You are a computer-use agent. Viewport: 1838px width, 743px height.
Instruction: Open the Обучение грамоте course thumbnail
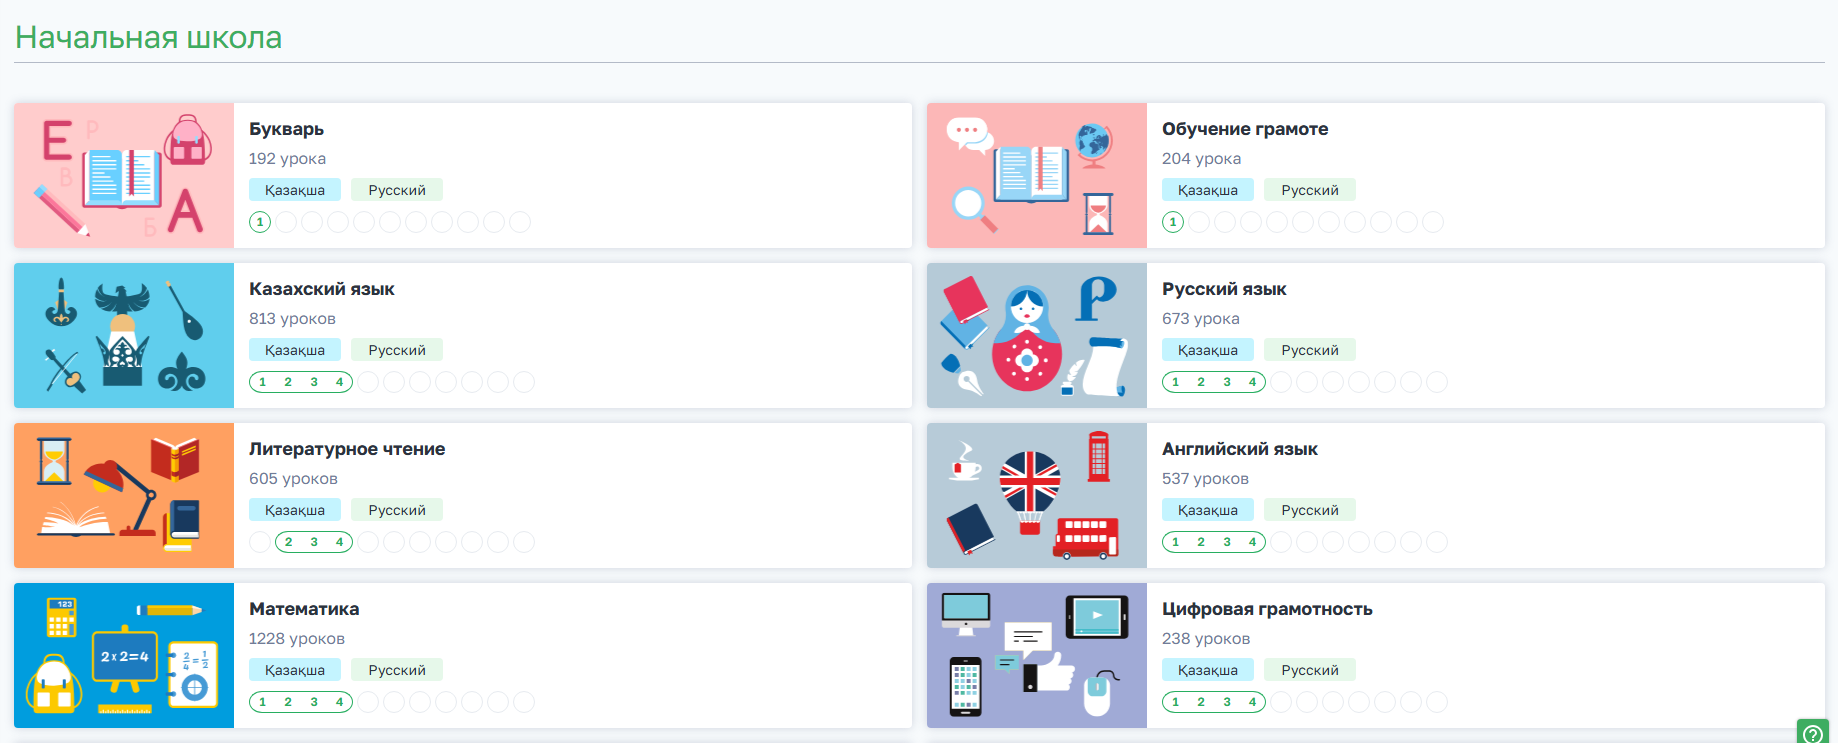tap(1036, 176)
